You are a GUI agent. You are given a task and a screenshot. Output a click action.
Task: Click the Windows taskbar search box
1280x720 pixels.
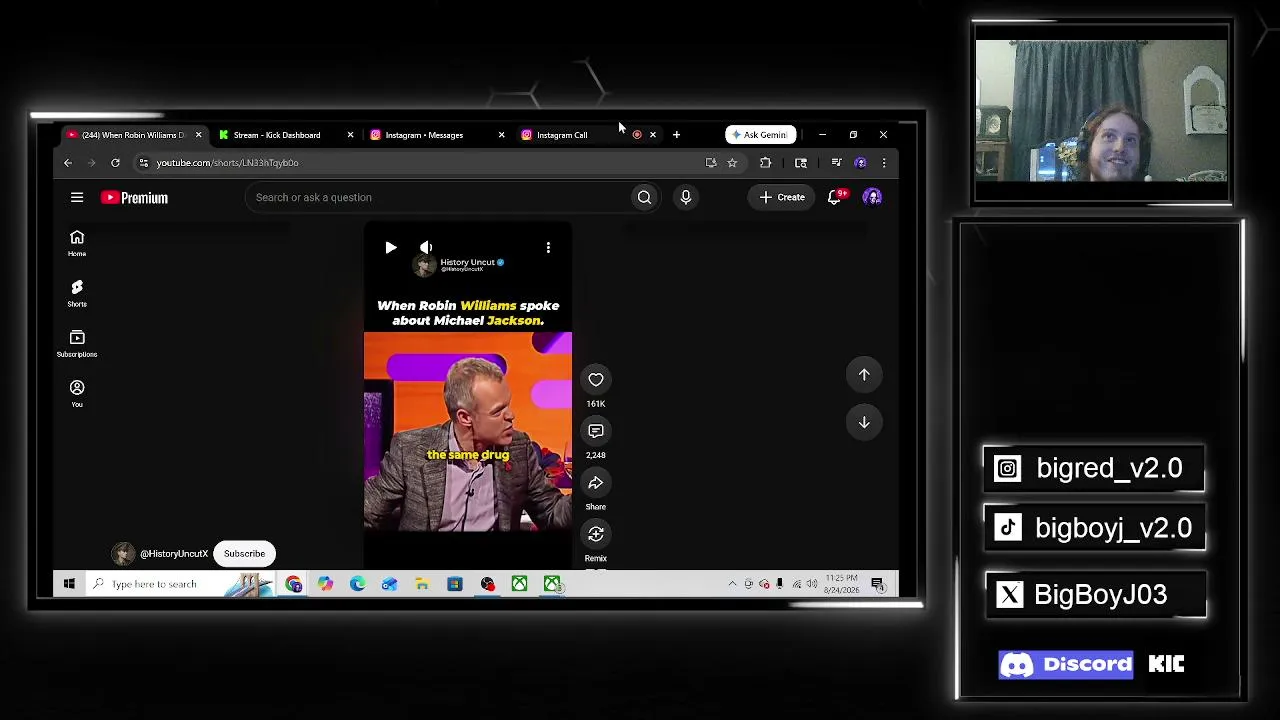(180, 584)
